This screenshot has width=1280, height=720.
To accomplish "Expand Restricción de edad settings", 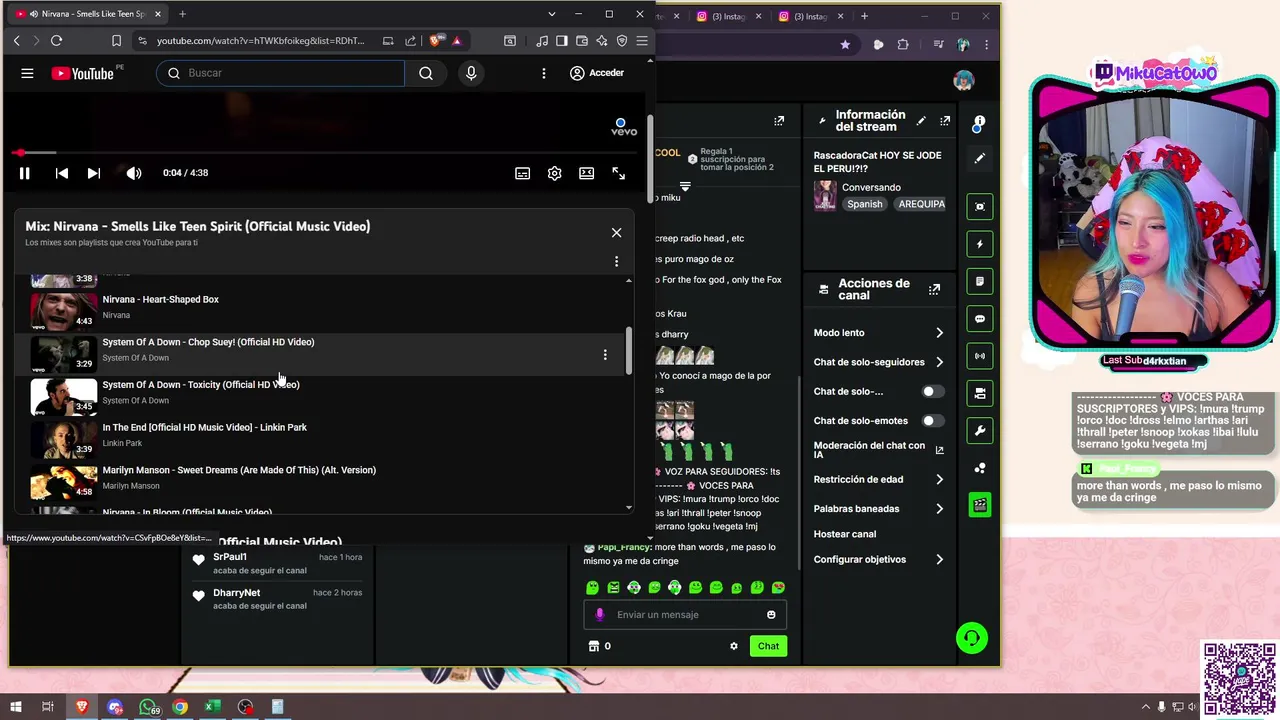I will (x=939, y=480).
